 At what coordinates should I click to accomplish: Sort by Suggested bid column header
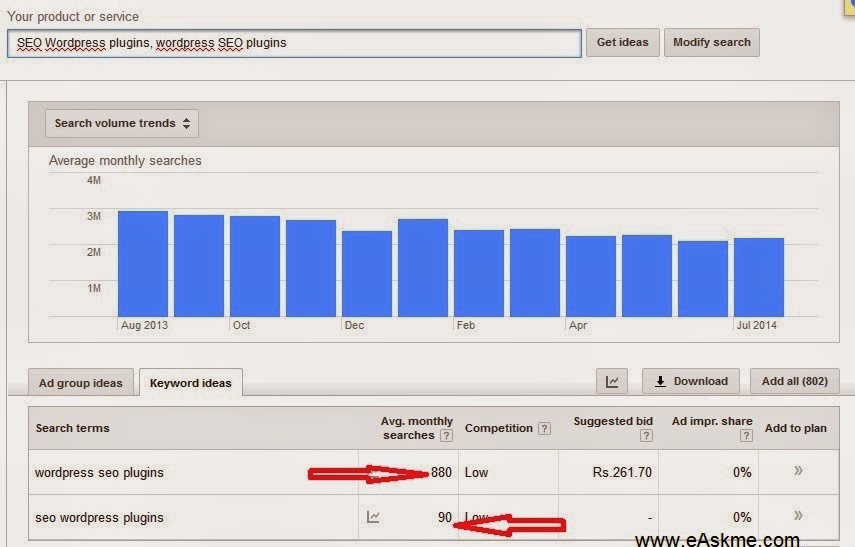coord(613,422)
